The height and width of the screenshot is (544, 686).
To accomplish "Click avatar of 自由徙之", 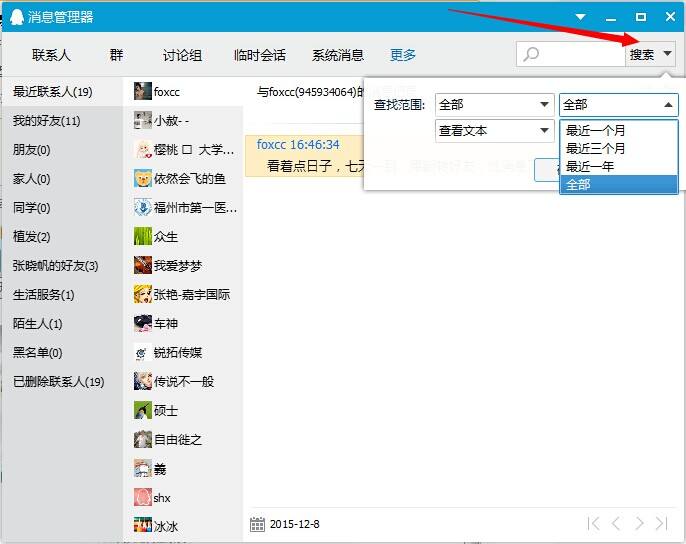I will point(143,439).
